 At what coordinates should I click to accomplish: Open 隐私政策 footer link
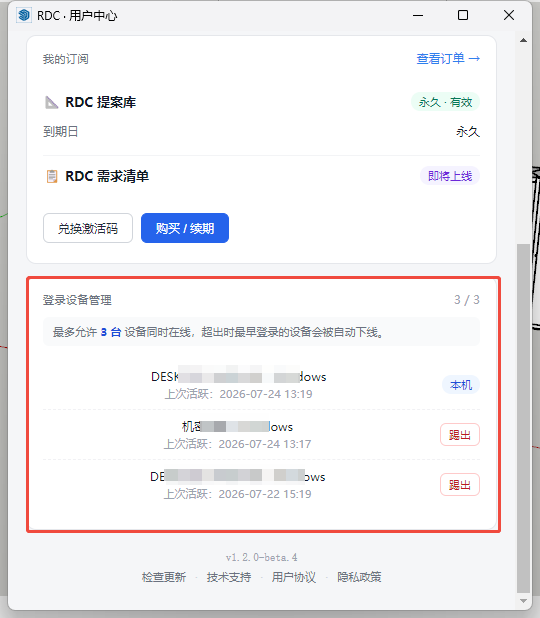[359, 577]
